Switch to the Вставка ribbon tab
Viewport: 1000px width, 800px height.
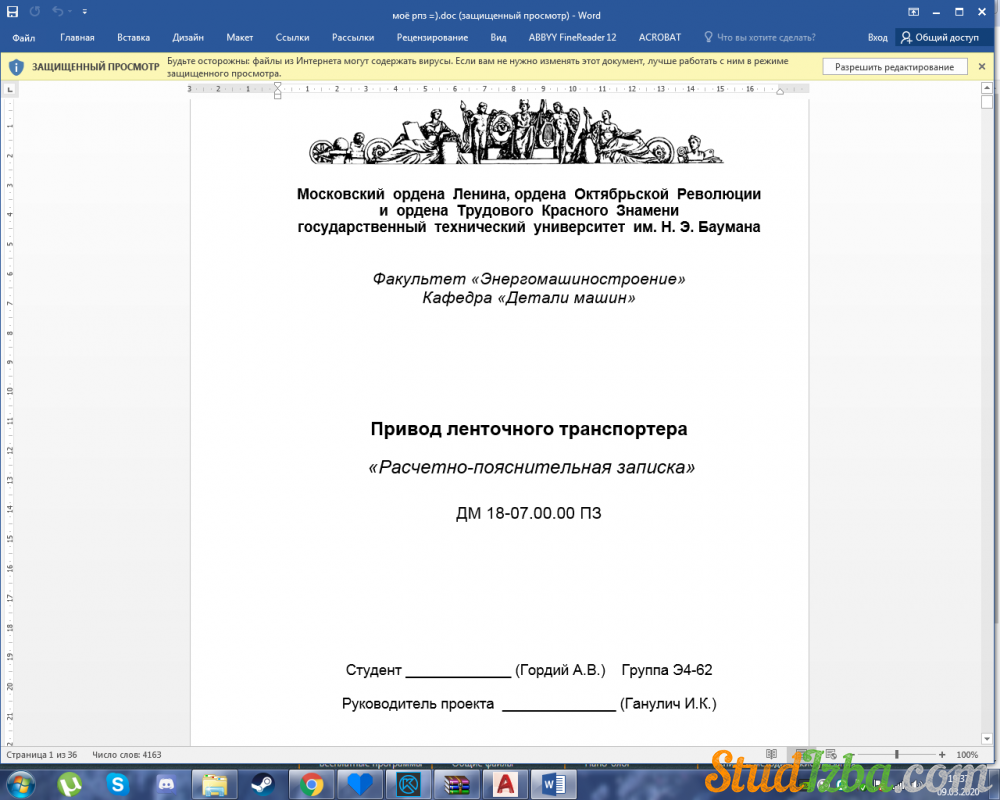133,38
